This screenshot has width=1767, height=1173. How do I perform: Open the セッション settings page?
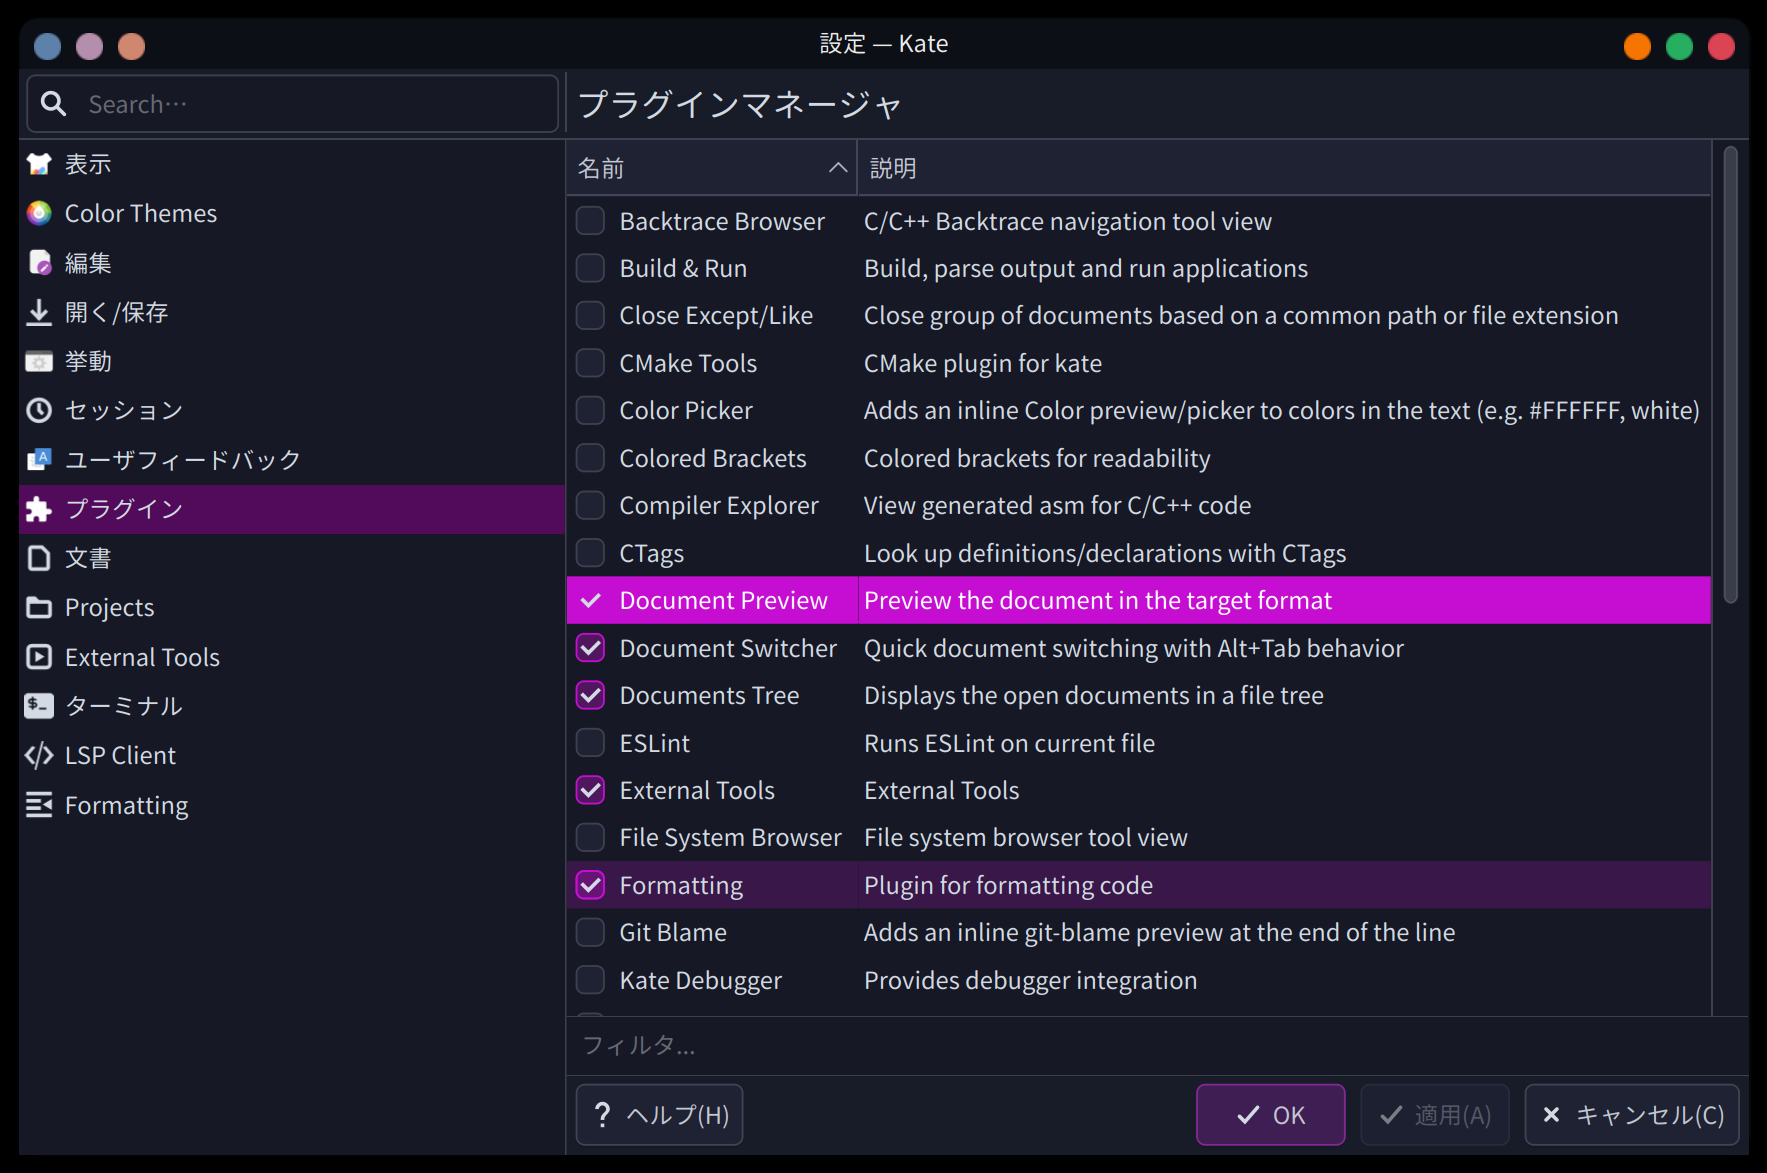(292, 410)
